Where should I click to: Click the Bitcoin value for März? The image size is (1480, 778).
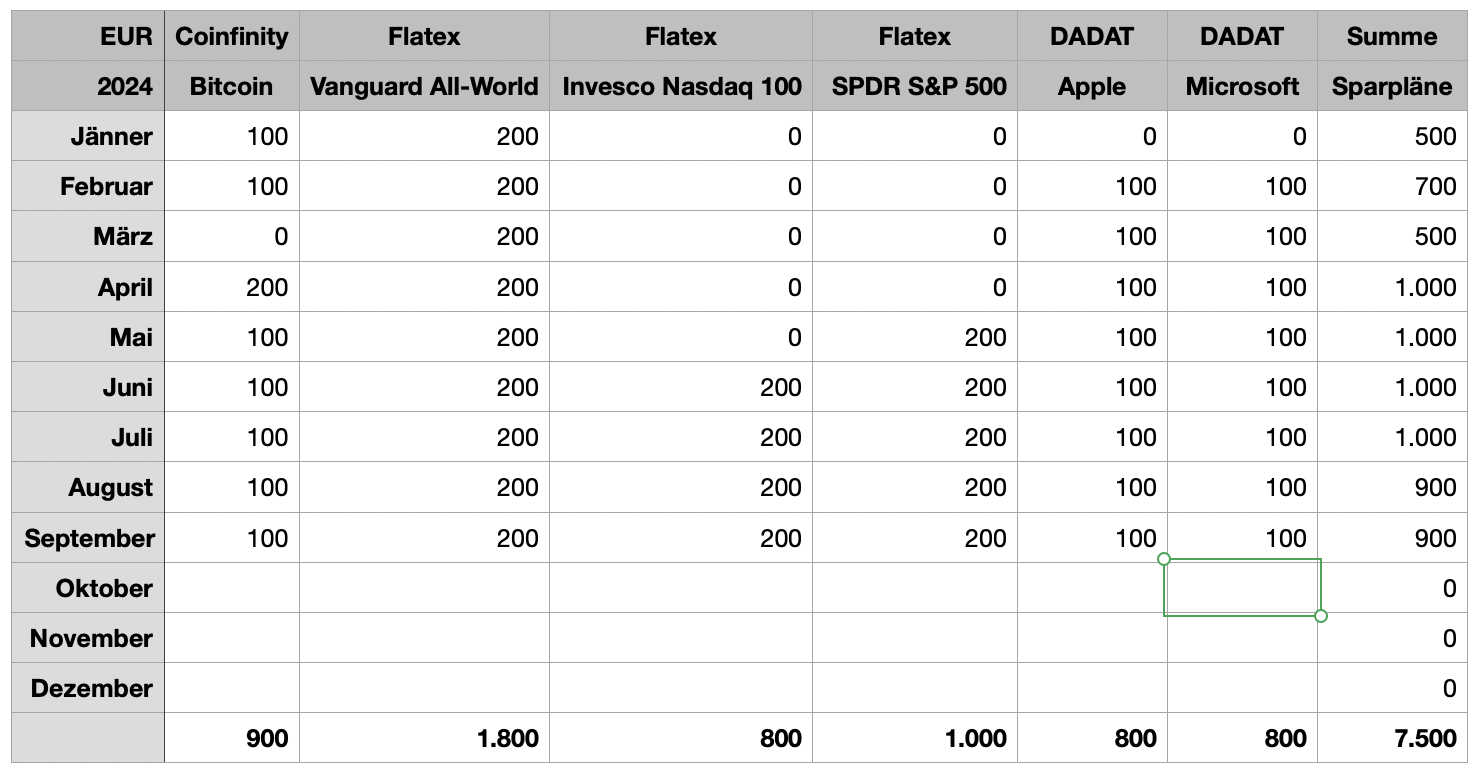[231, 237]
